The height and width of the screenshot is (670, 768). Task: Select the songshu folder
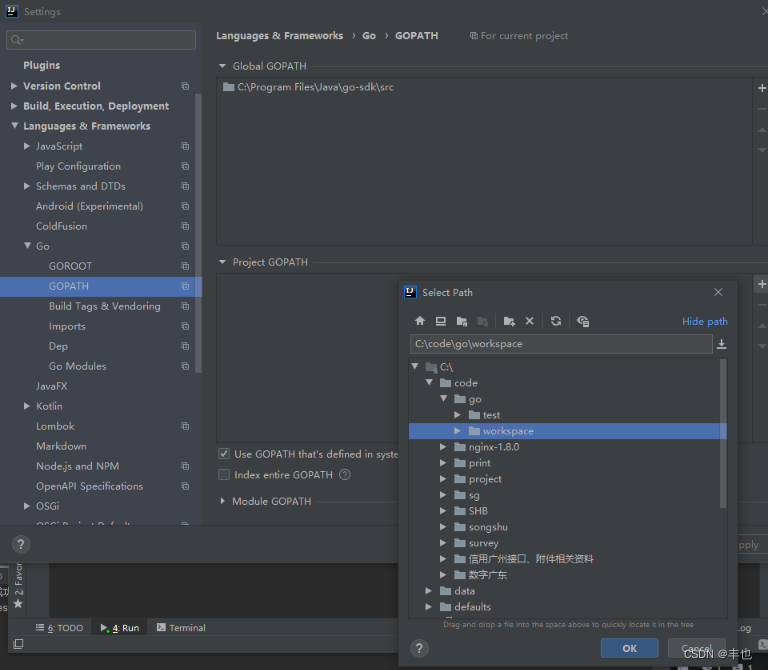point(488,527)
